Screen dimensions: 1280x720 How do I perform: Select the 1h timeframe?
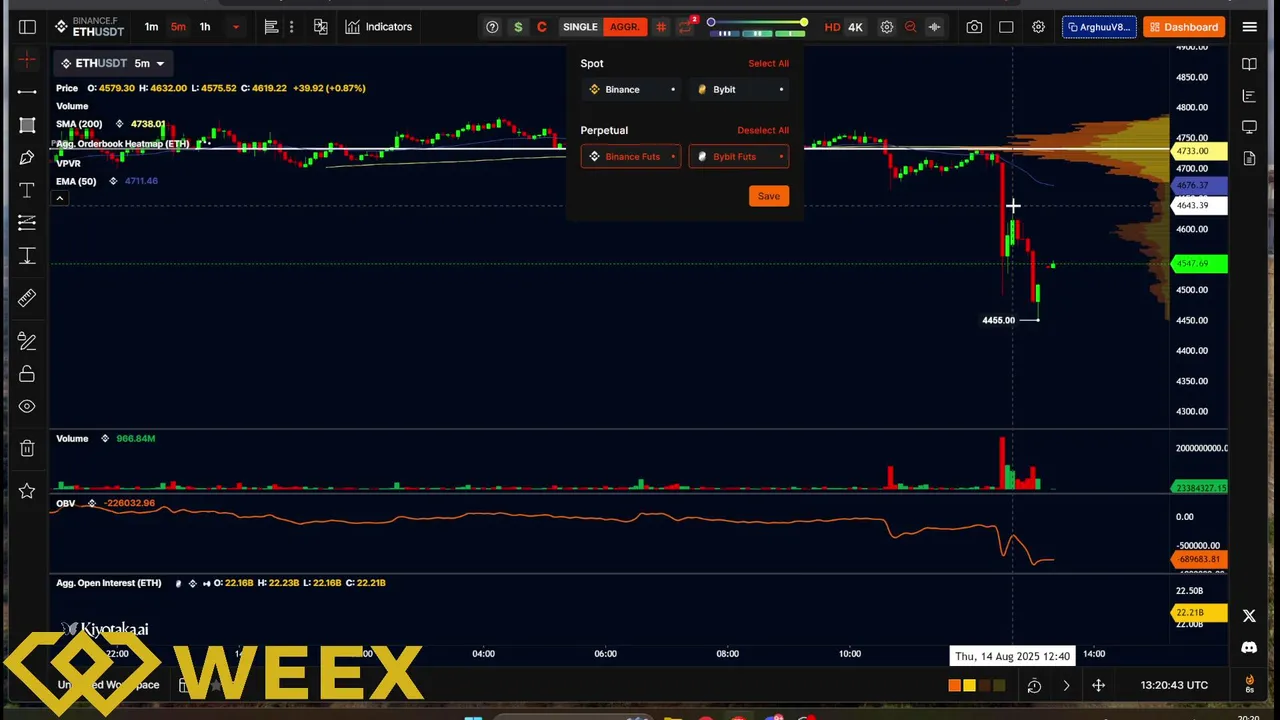pos(205,27)
